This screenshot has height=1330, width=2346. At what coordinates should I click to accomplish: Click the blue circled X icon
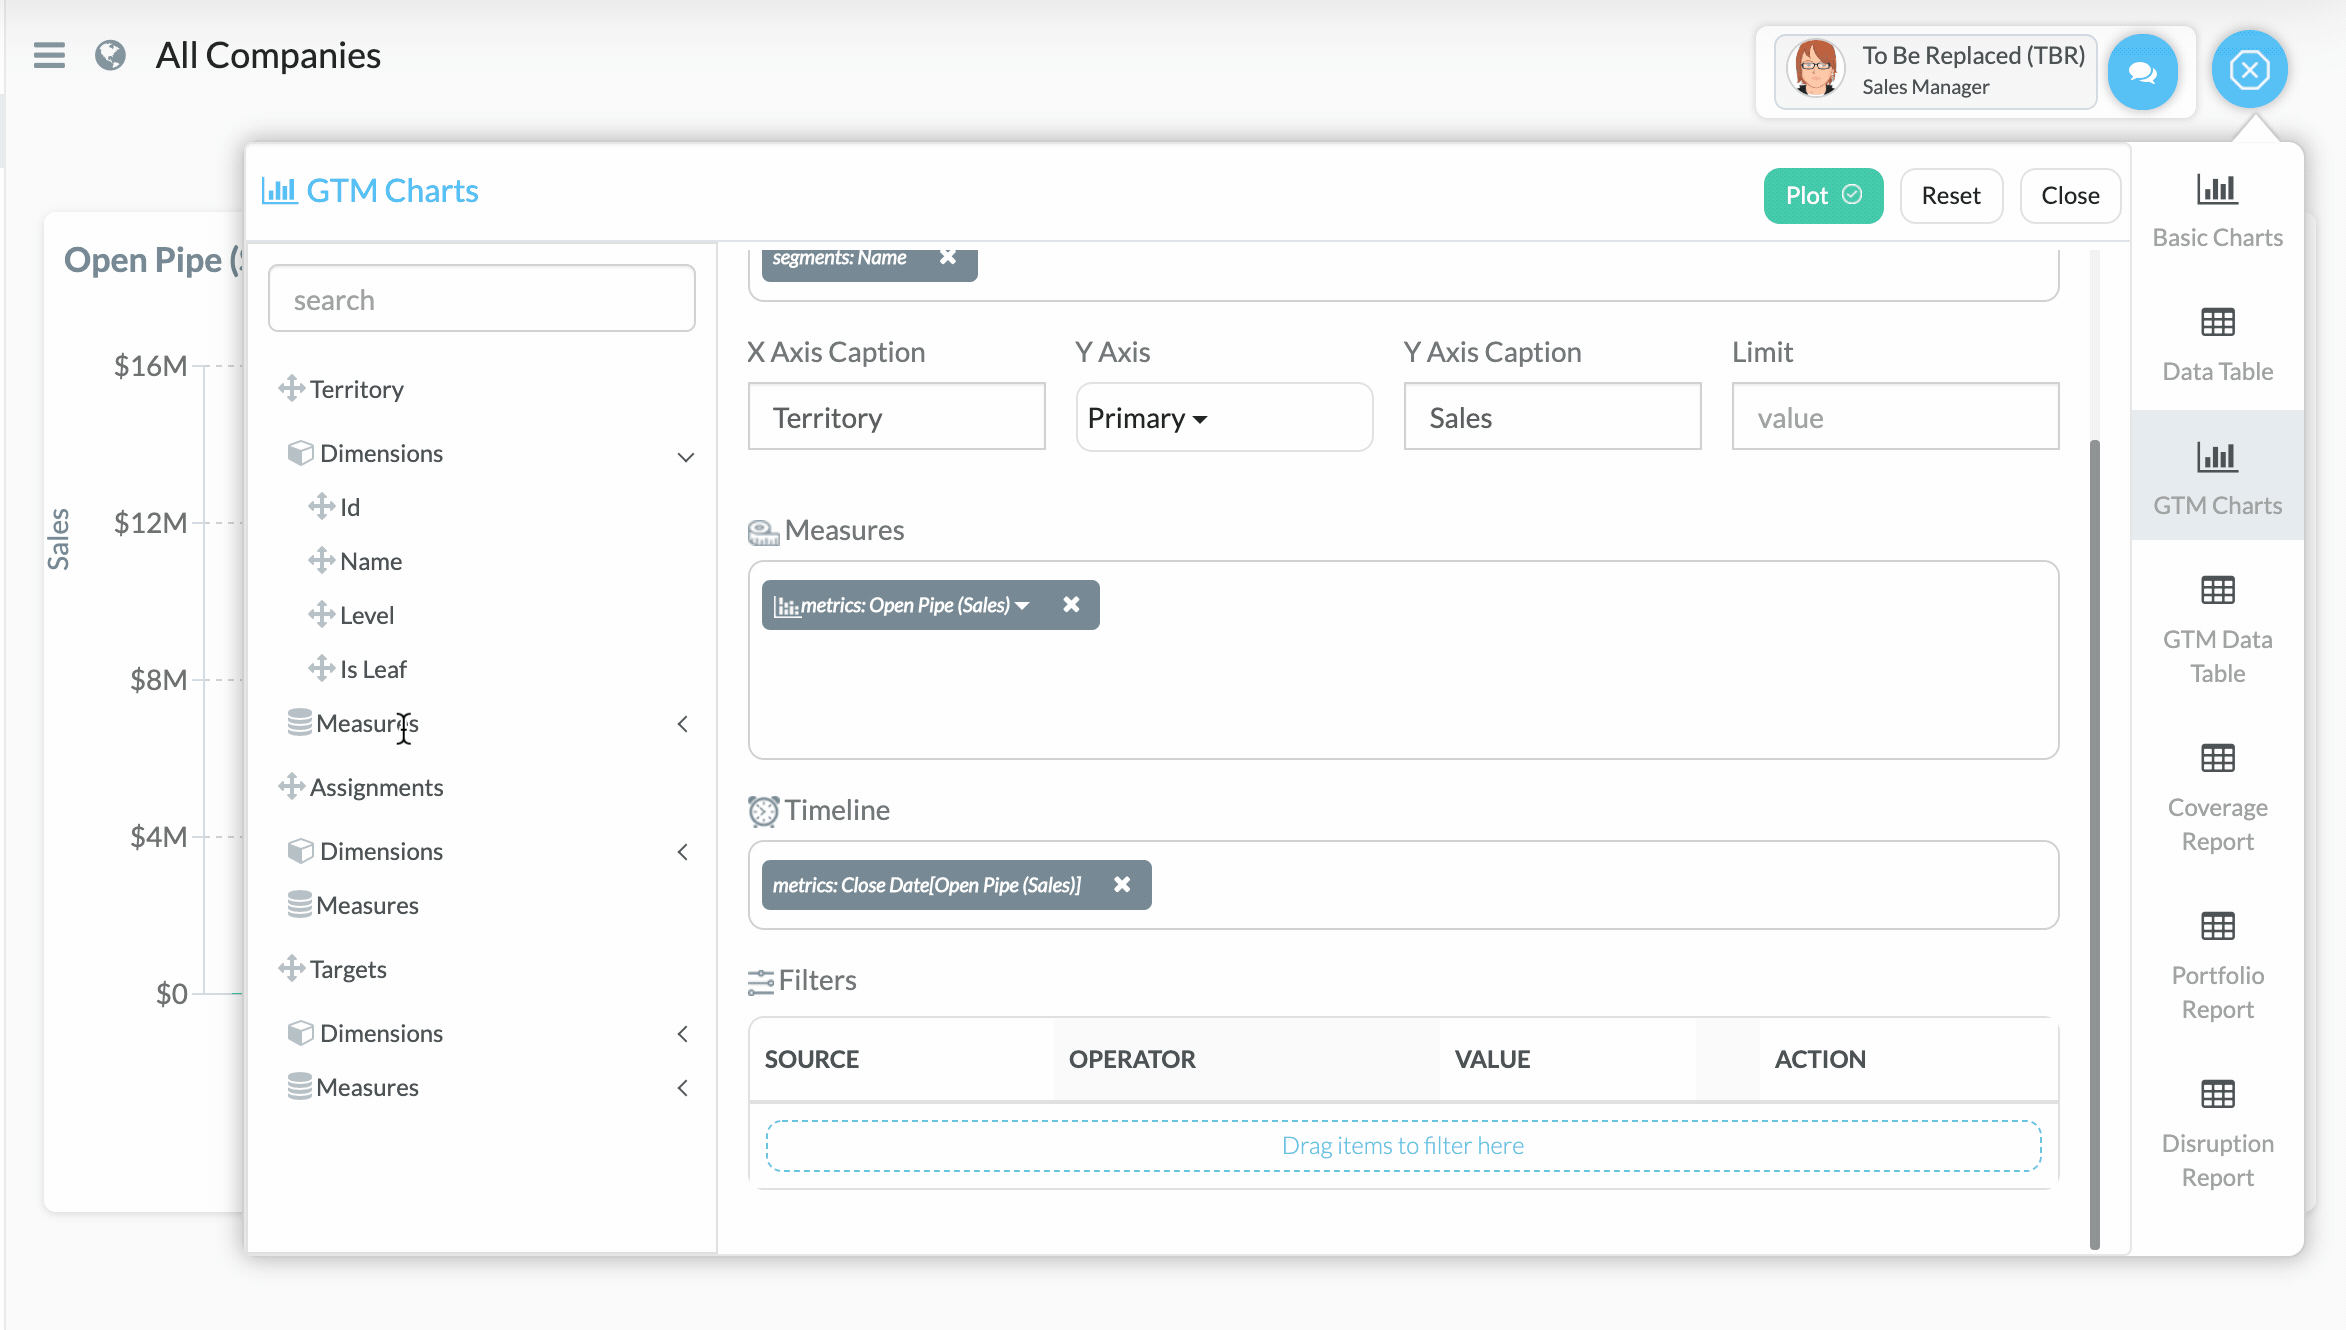point(2249,70)
